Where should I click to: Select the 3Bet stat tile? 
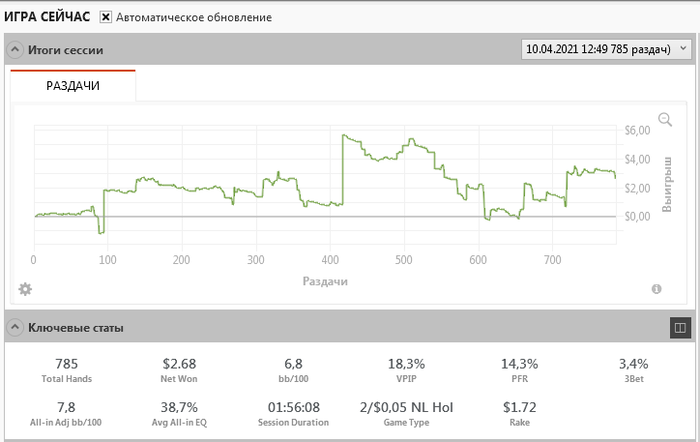pos(634,370)
